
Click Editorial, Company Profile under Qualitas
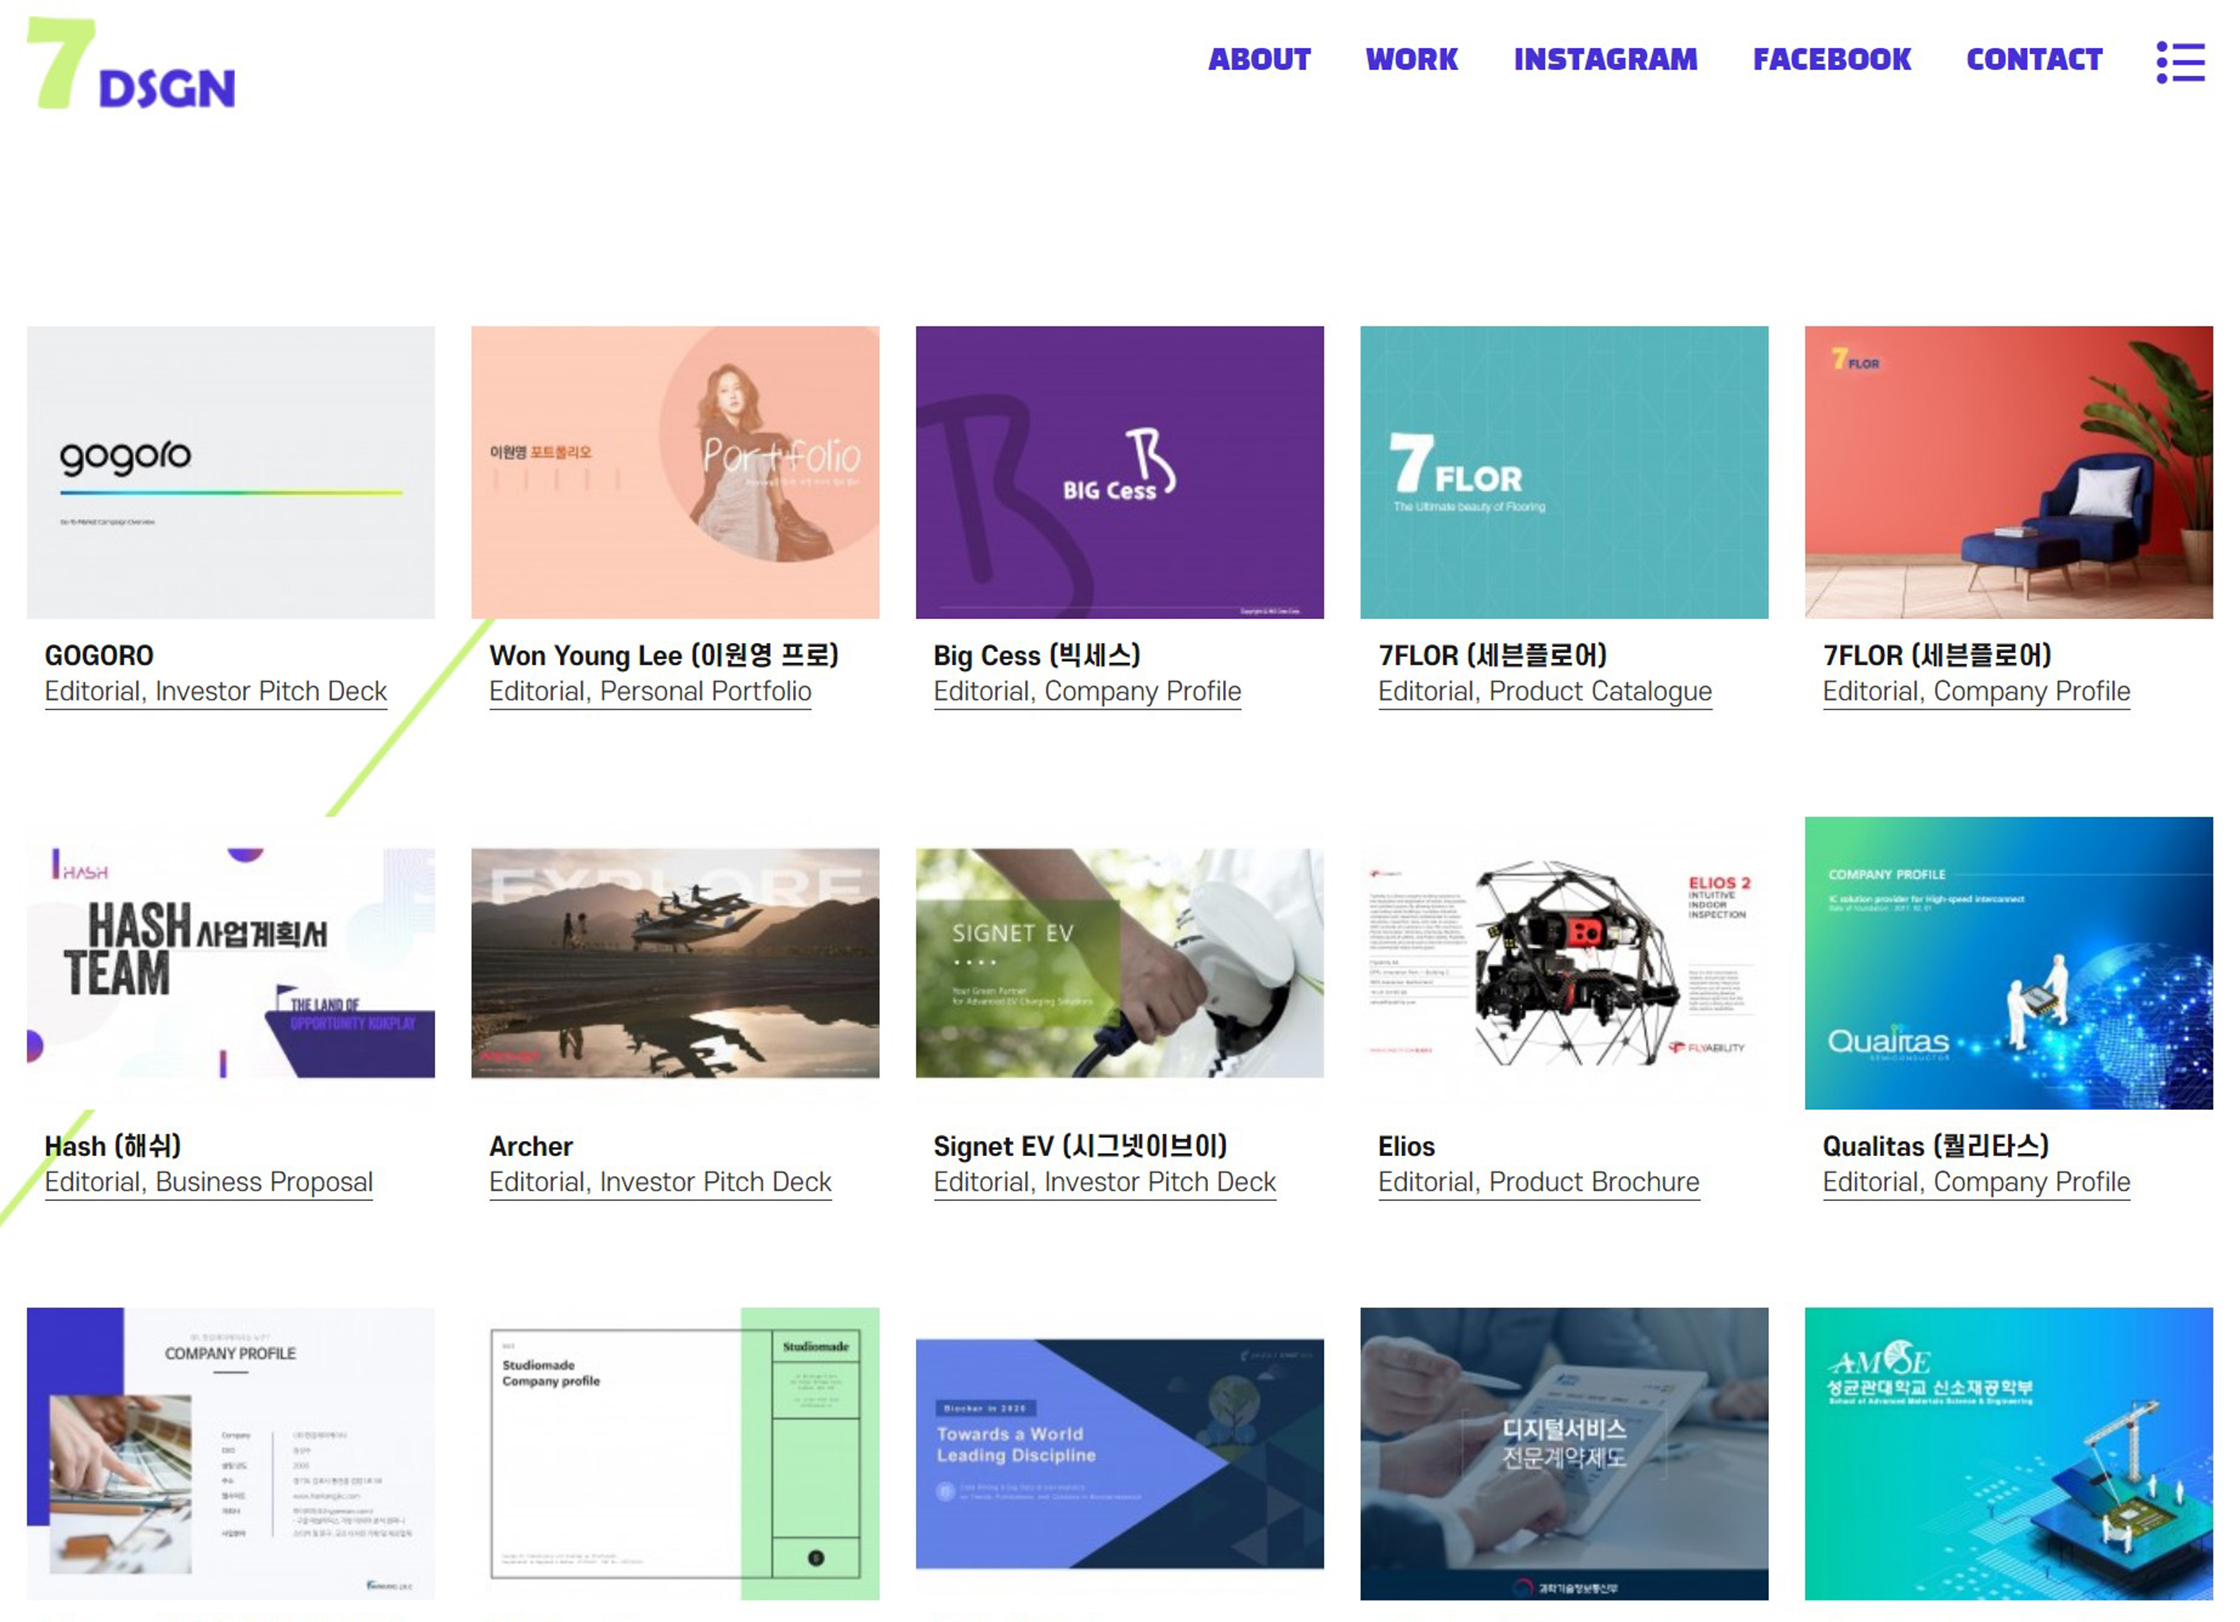(x=1976, y=1182)
